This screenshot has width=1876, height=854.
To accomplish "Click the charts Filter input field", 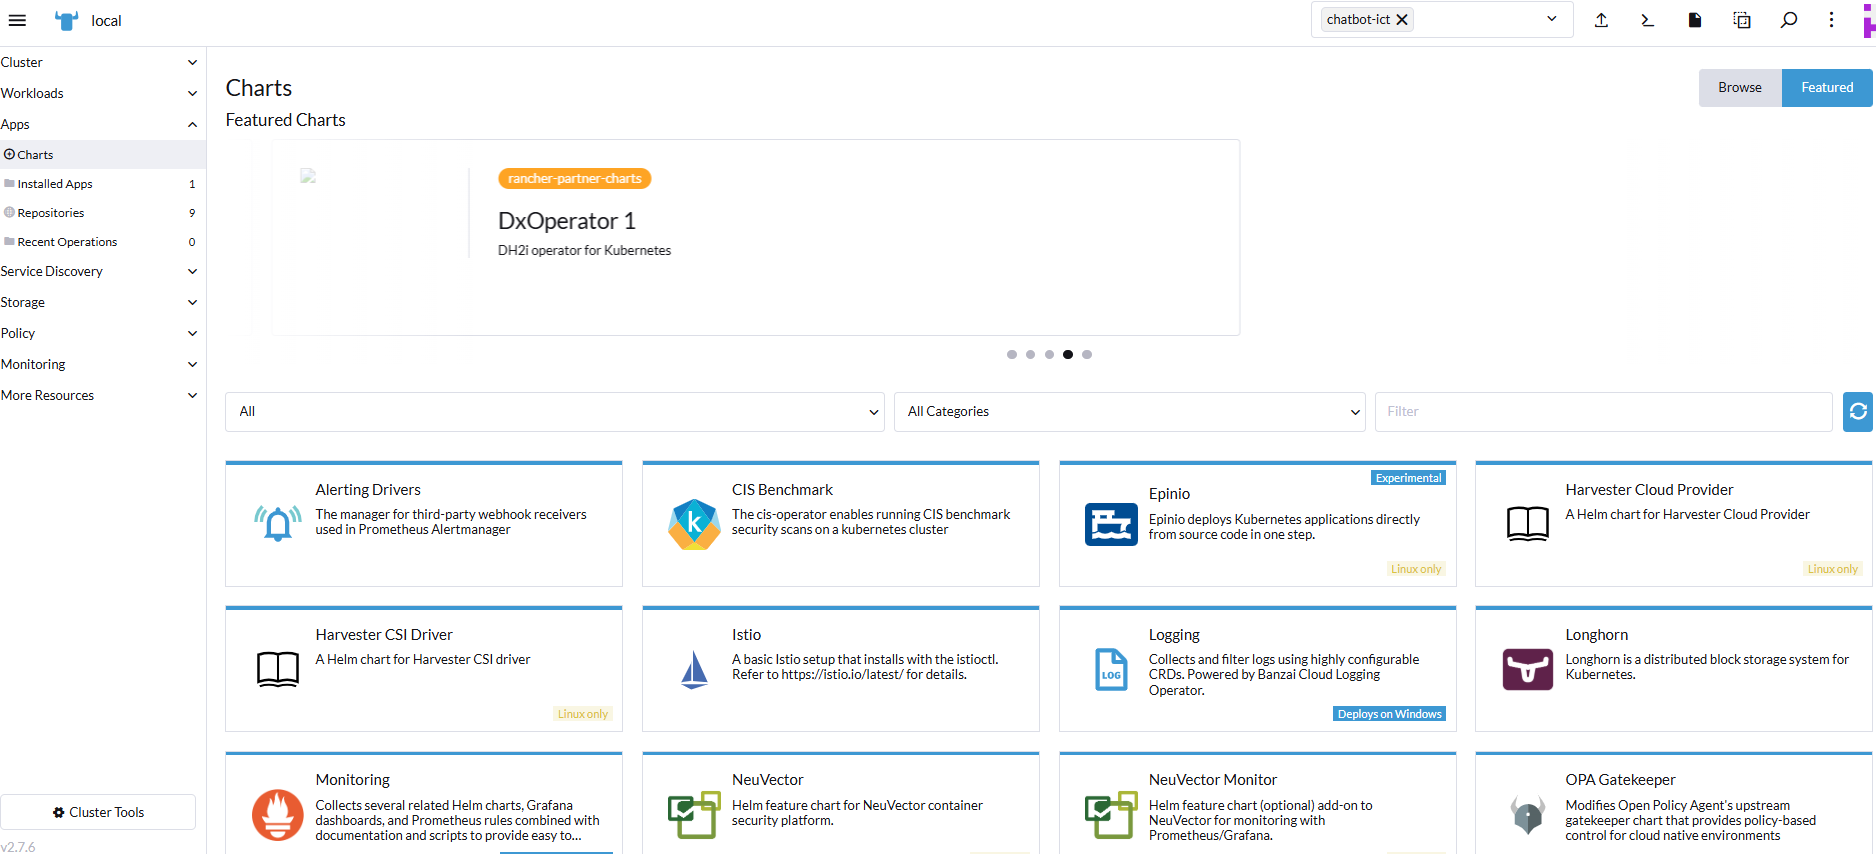I will coord(1603,412).
